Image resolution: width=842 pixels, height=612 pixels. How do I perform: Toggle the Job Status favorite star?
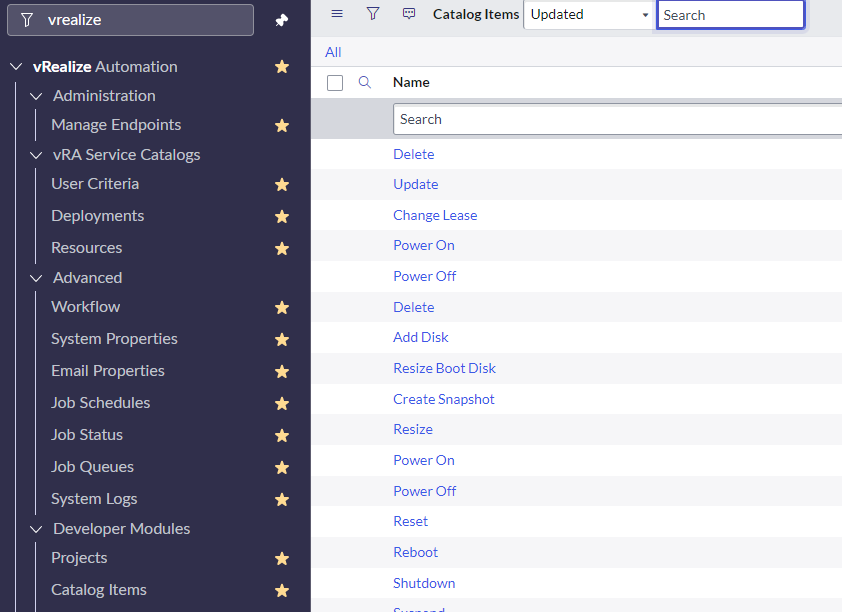pyautogui.click(x=282, y=435)
